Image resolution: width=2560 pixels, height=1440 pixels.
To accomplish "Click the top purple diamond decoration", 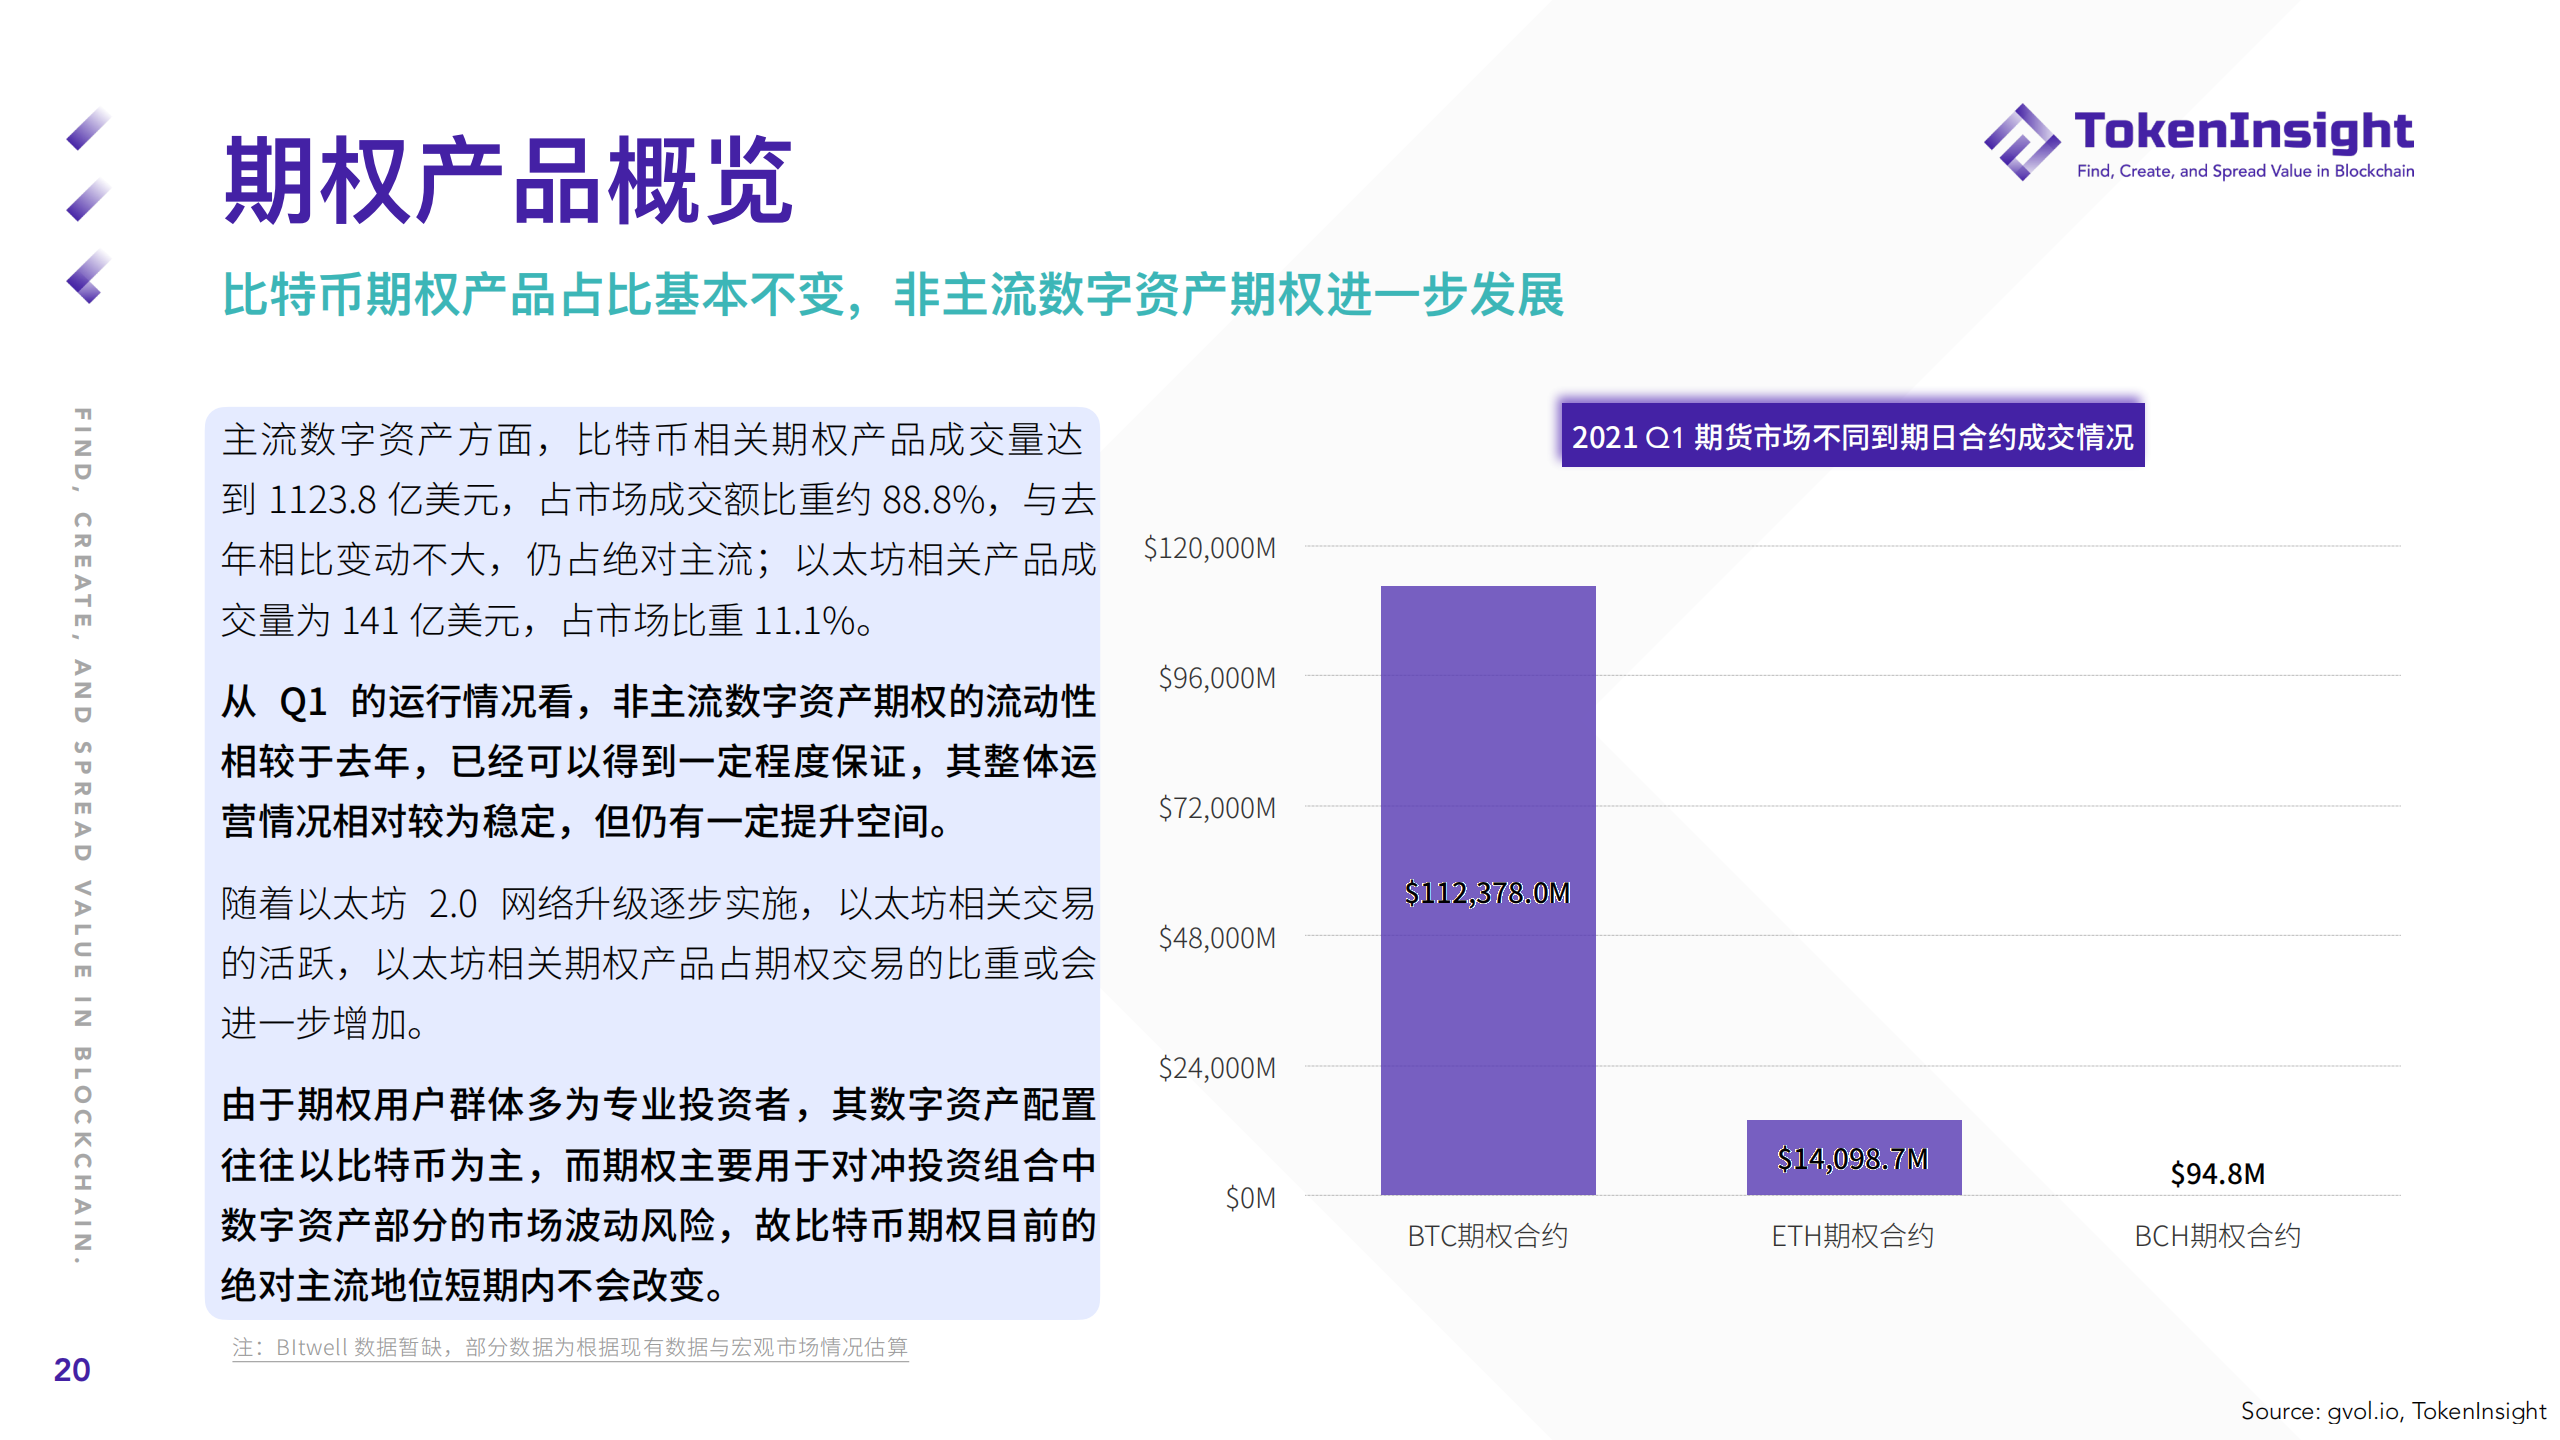I will click(87, 129).
